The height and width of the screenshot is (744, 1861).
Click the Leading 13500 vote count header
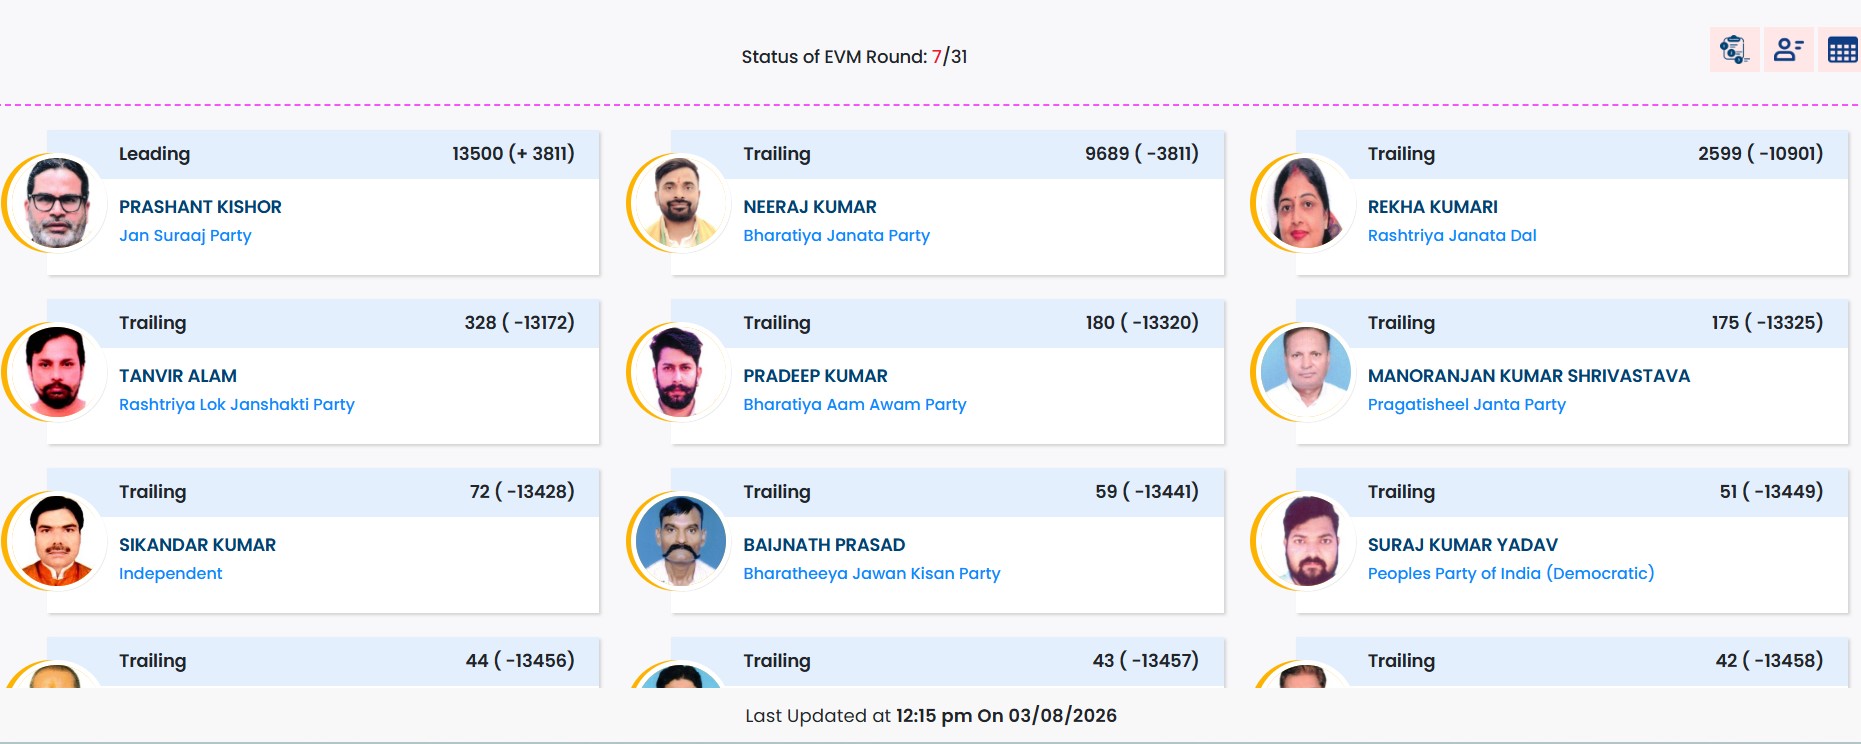click(323, 154)
